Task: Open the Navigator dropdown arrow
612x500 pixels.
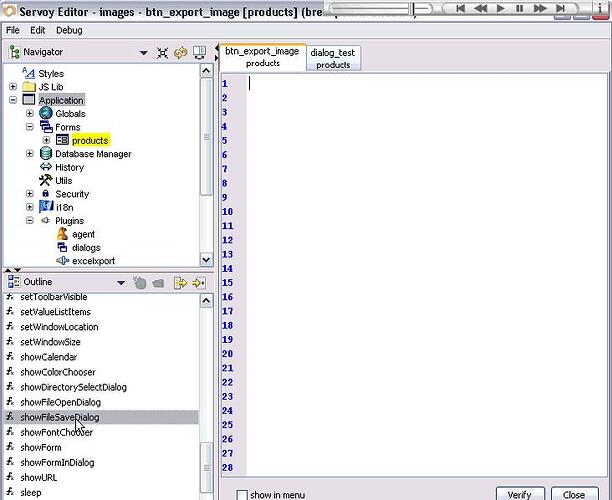Action: [x=144, y=53]
